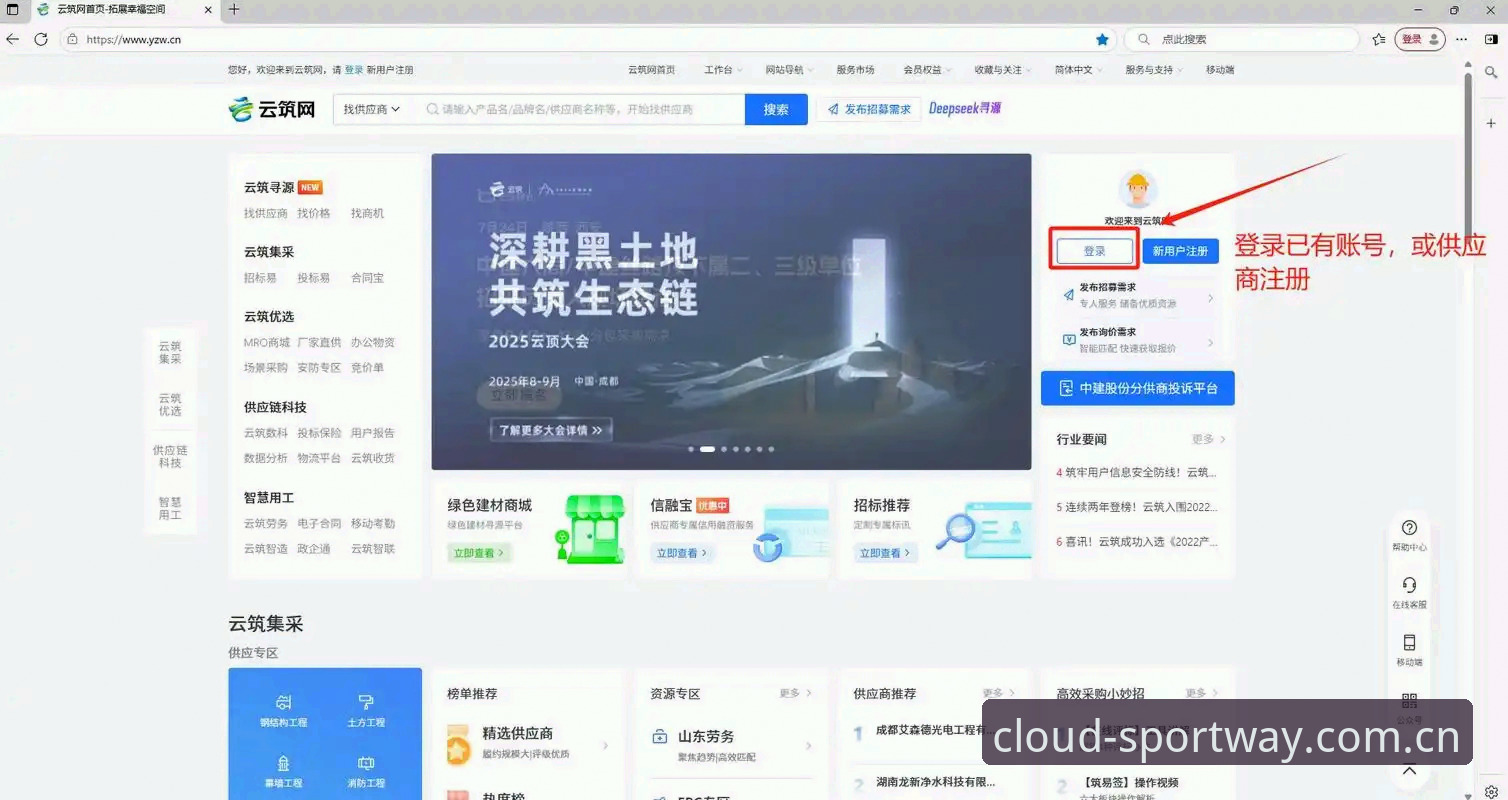Click the browser settings gear at bottom-right
Screen dimensions: 1508x800
point(1491,791)
